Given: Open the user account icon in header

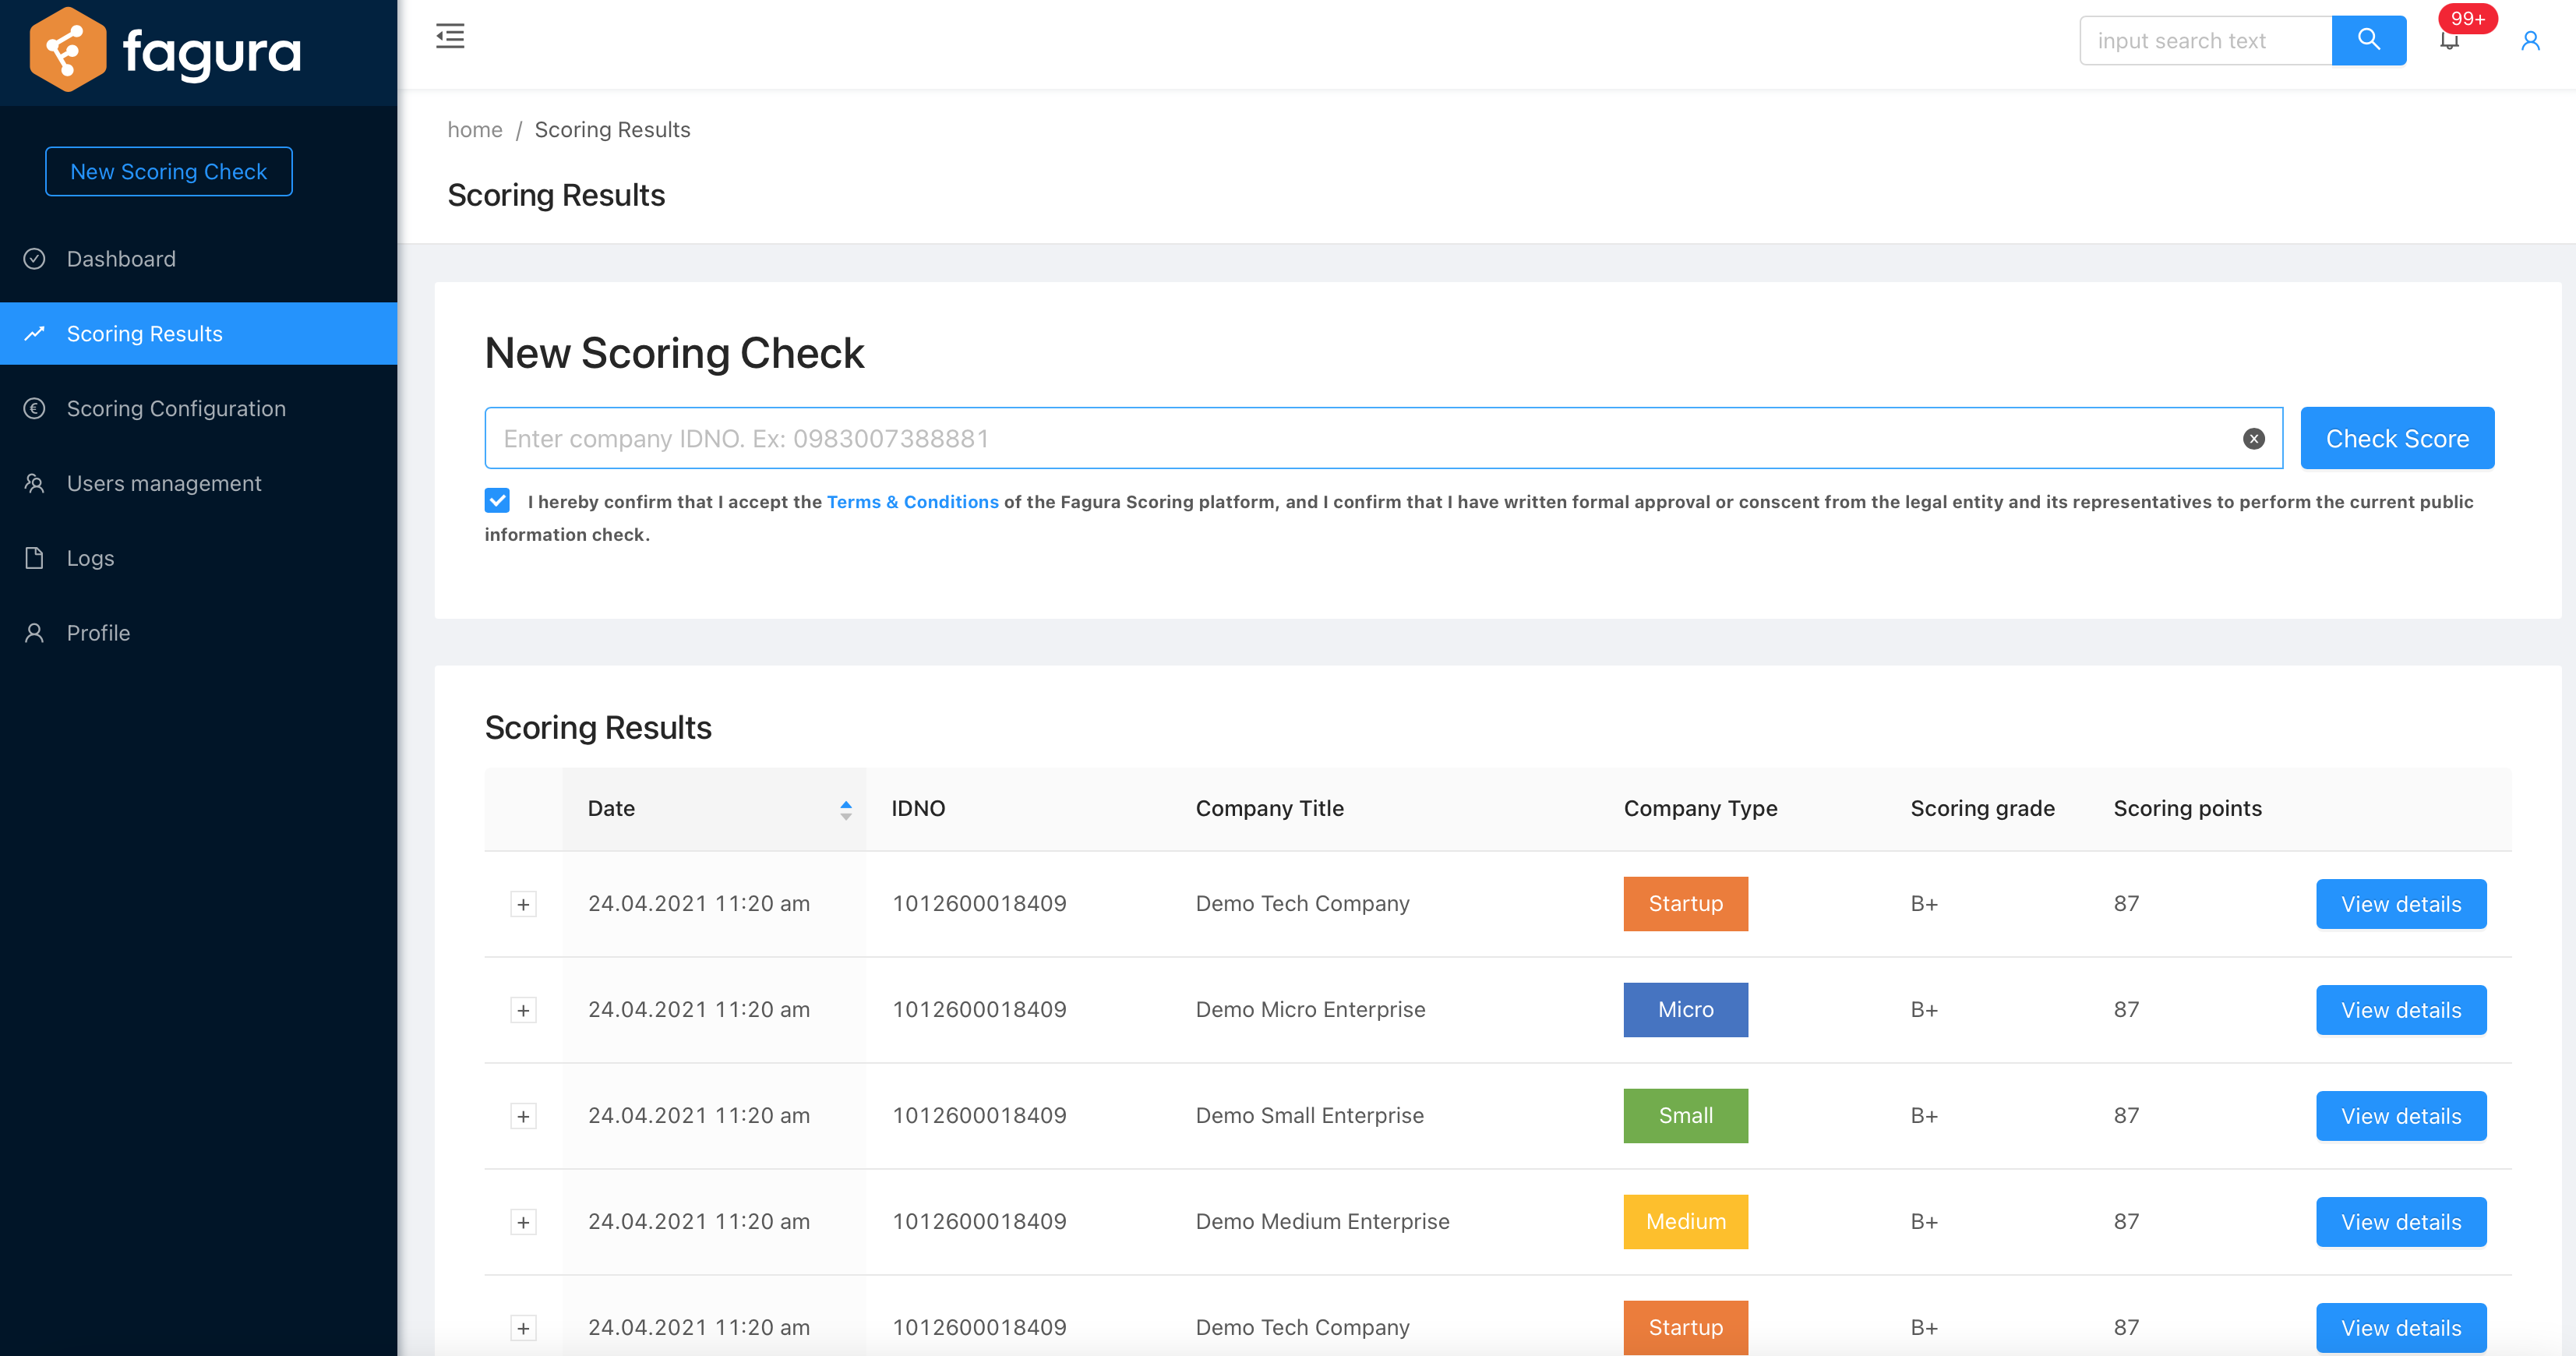Looking at the screenshot, I should (x=2530, y=41).
